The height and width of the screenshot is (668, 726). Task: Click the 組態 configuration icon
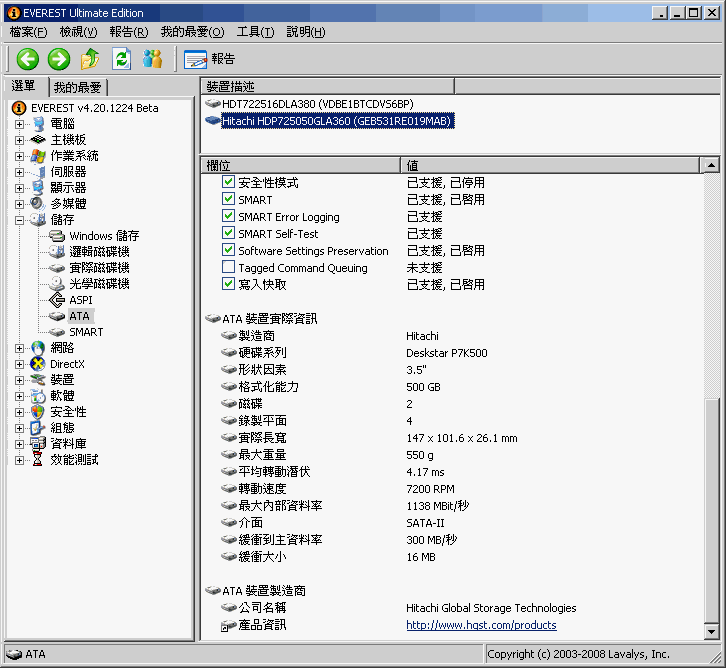pyautogui.click(x=38, y=428)
